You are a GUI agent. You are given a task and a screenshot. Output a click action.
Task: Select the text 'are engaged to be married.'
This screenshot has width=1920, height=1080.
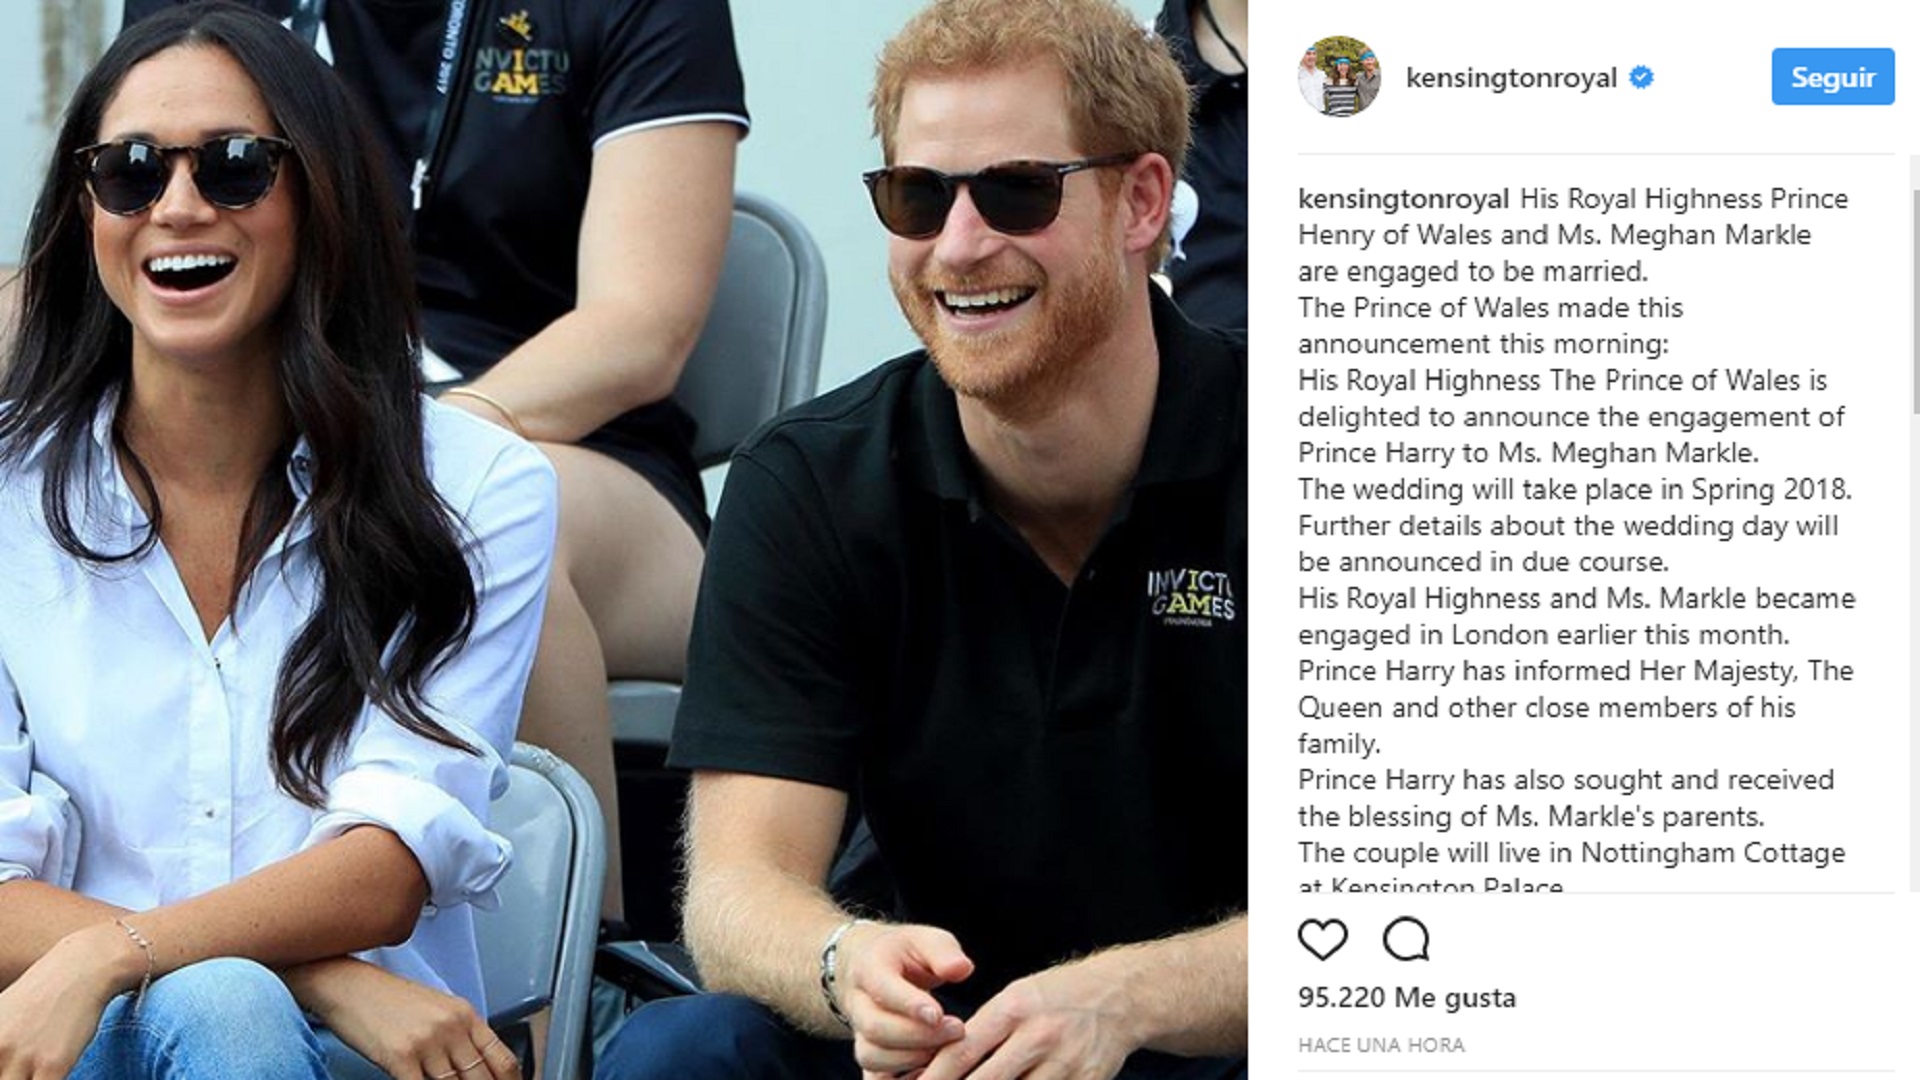click(x=1472, y=272)
